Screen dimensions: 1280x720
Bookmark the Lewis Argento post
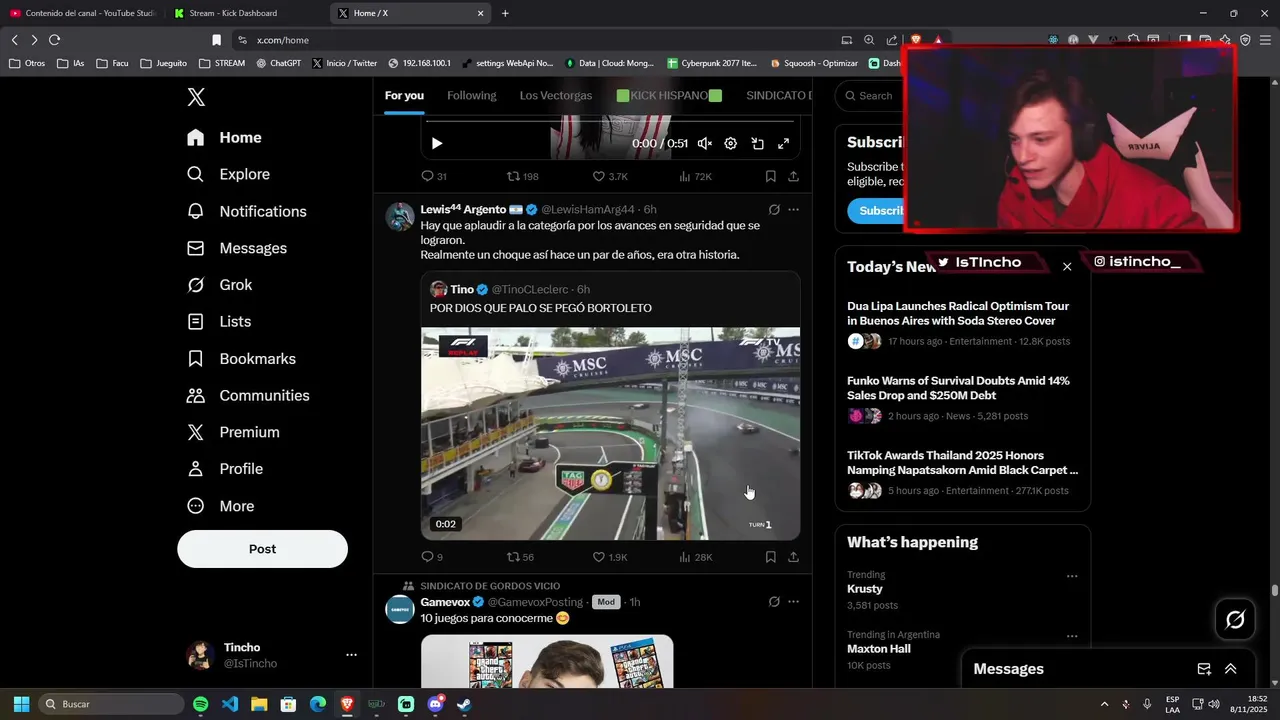click(x=770, y=557)
